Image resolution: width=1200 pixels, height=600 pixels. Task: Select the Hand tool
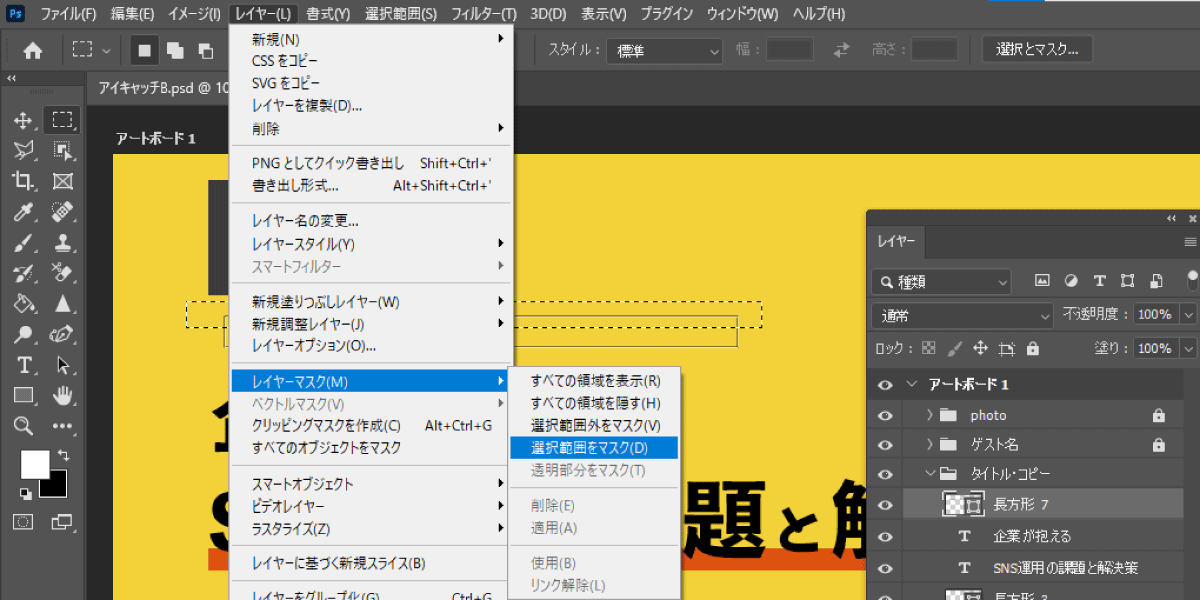coord(63,395)
